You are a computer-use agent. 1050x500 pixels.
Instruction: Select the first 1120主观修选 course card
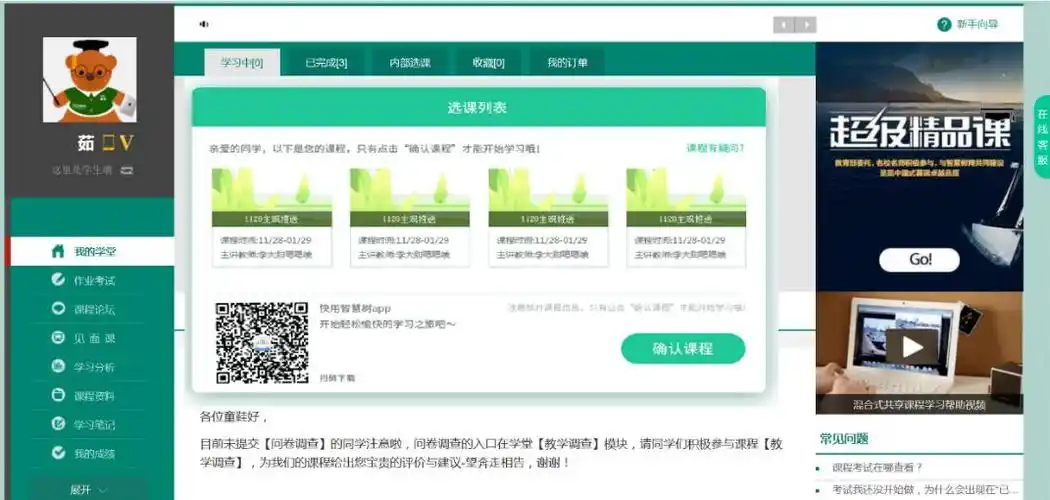coord(272,218)
